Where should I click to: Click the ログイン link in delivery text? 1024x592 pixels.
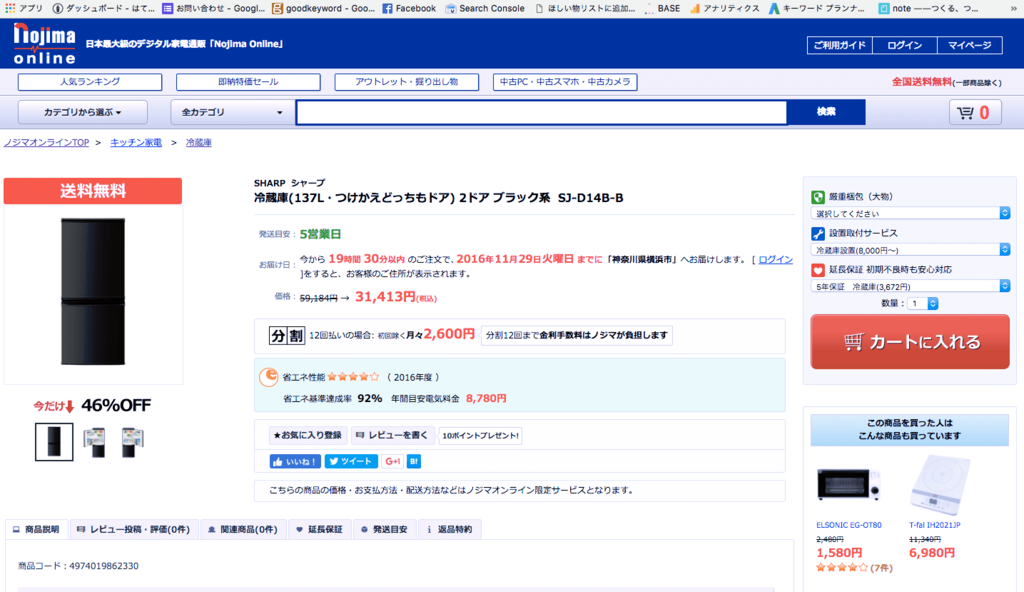pos(775,259)
